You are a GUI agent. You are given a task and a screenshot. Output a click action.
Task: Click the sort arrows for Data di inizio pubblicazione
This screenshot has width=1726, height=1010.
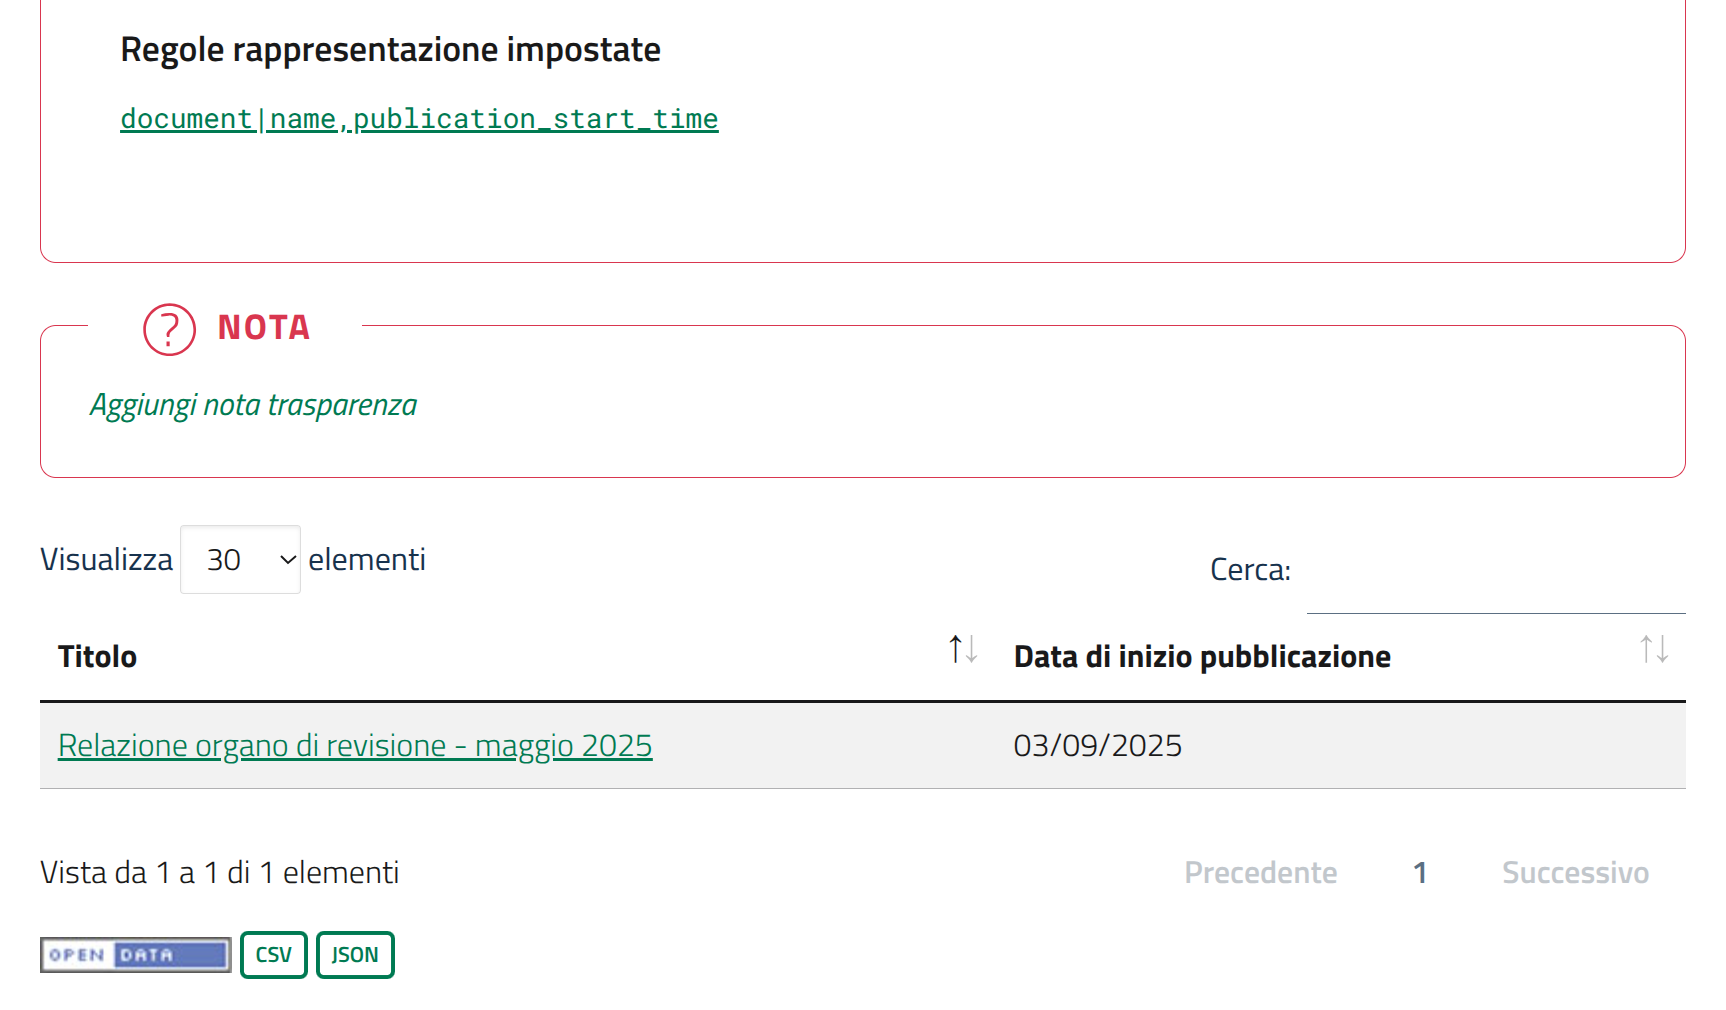point(1653,650)
